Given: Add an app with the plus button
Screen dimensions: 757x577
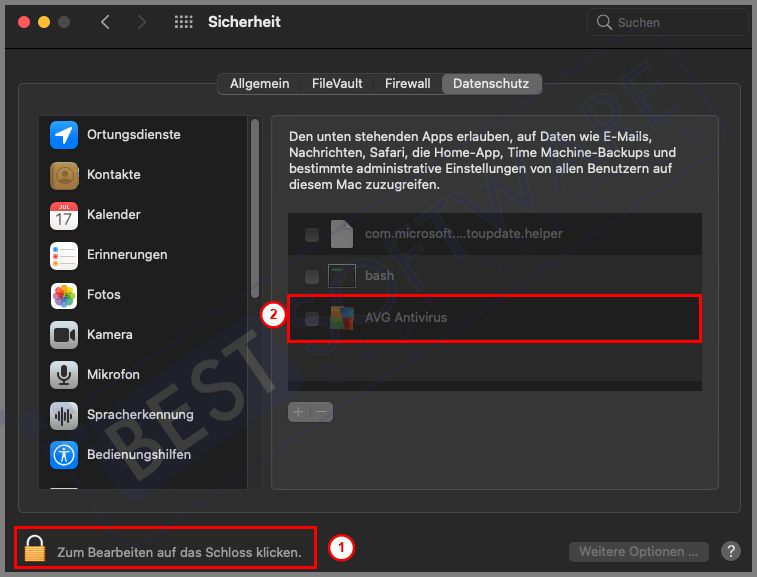Looking at the screenshot, I should [x=299, y=412].
